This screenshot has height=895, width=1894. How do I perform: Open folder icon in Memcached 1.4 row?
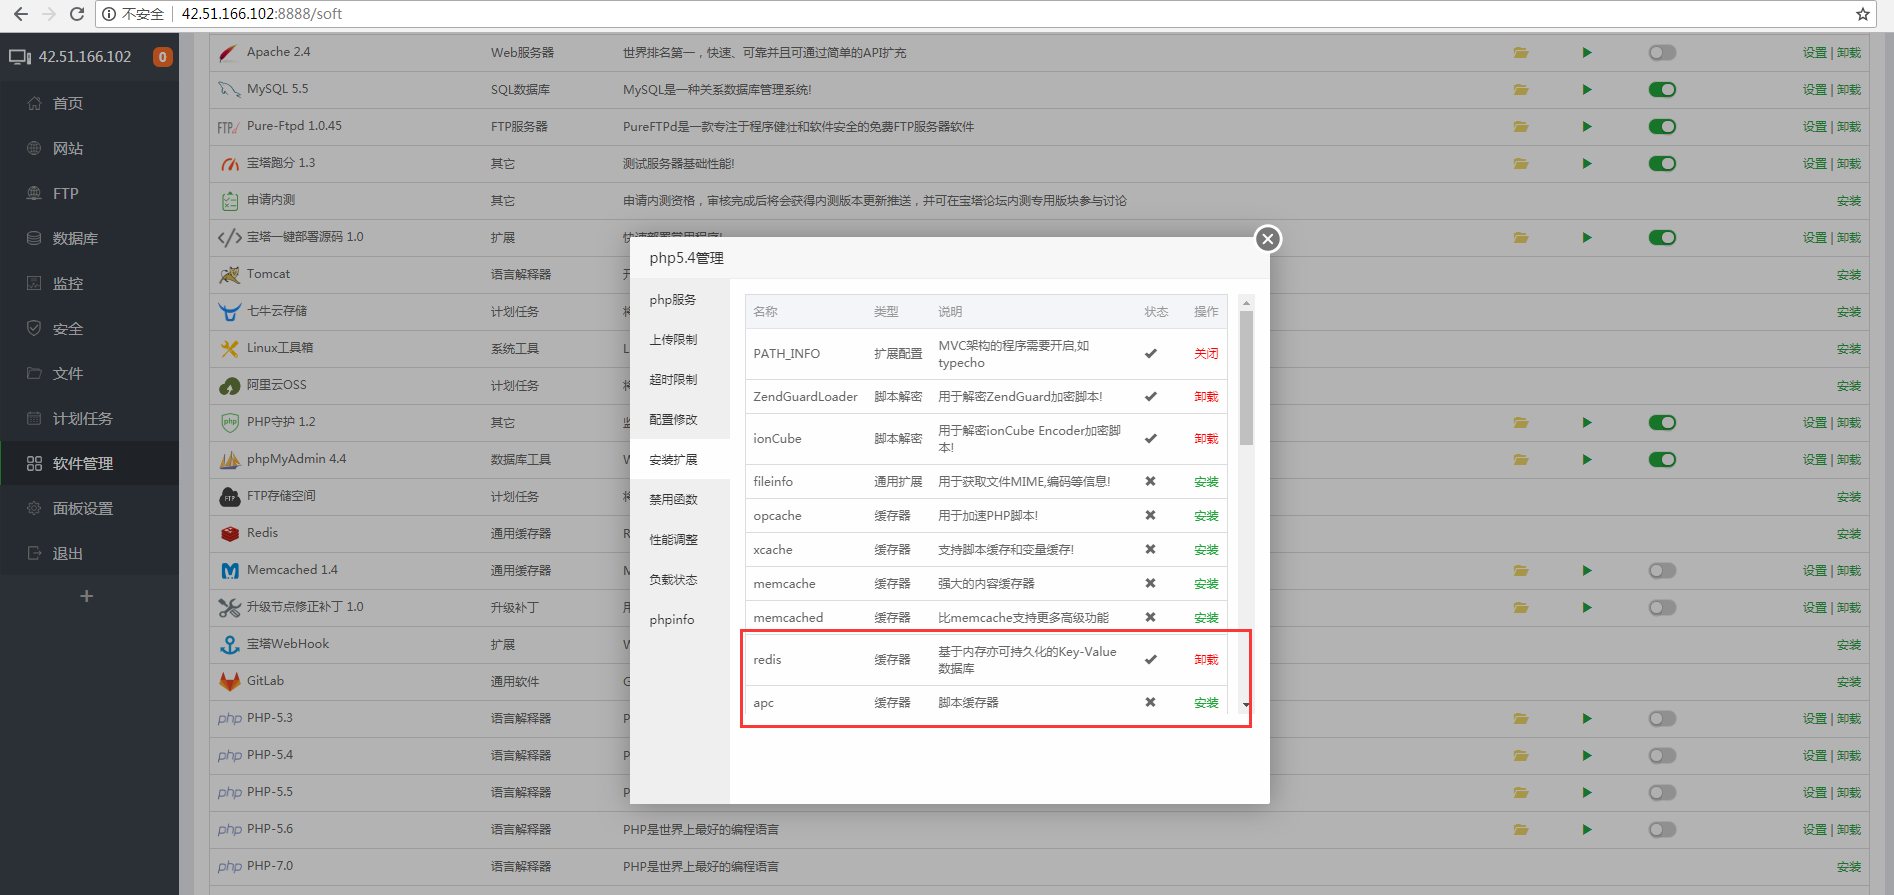[1520, 571]
